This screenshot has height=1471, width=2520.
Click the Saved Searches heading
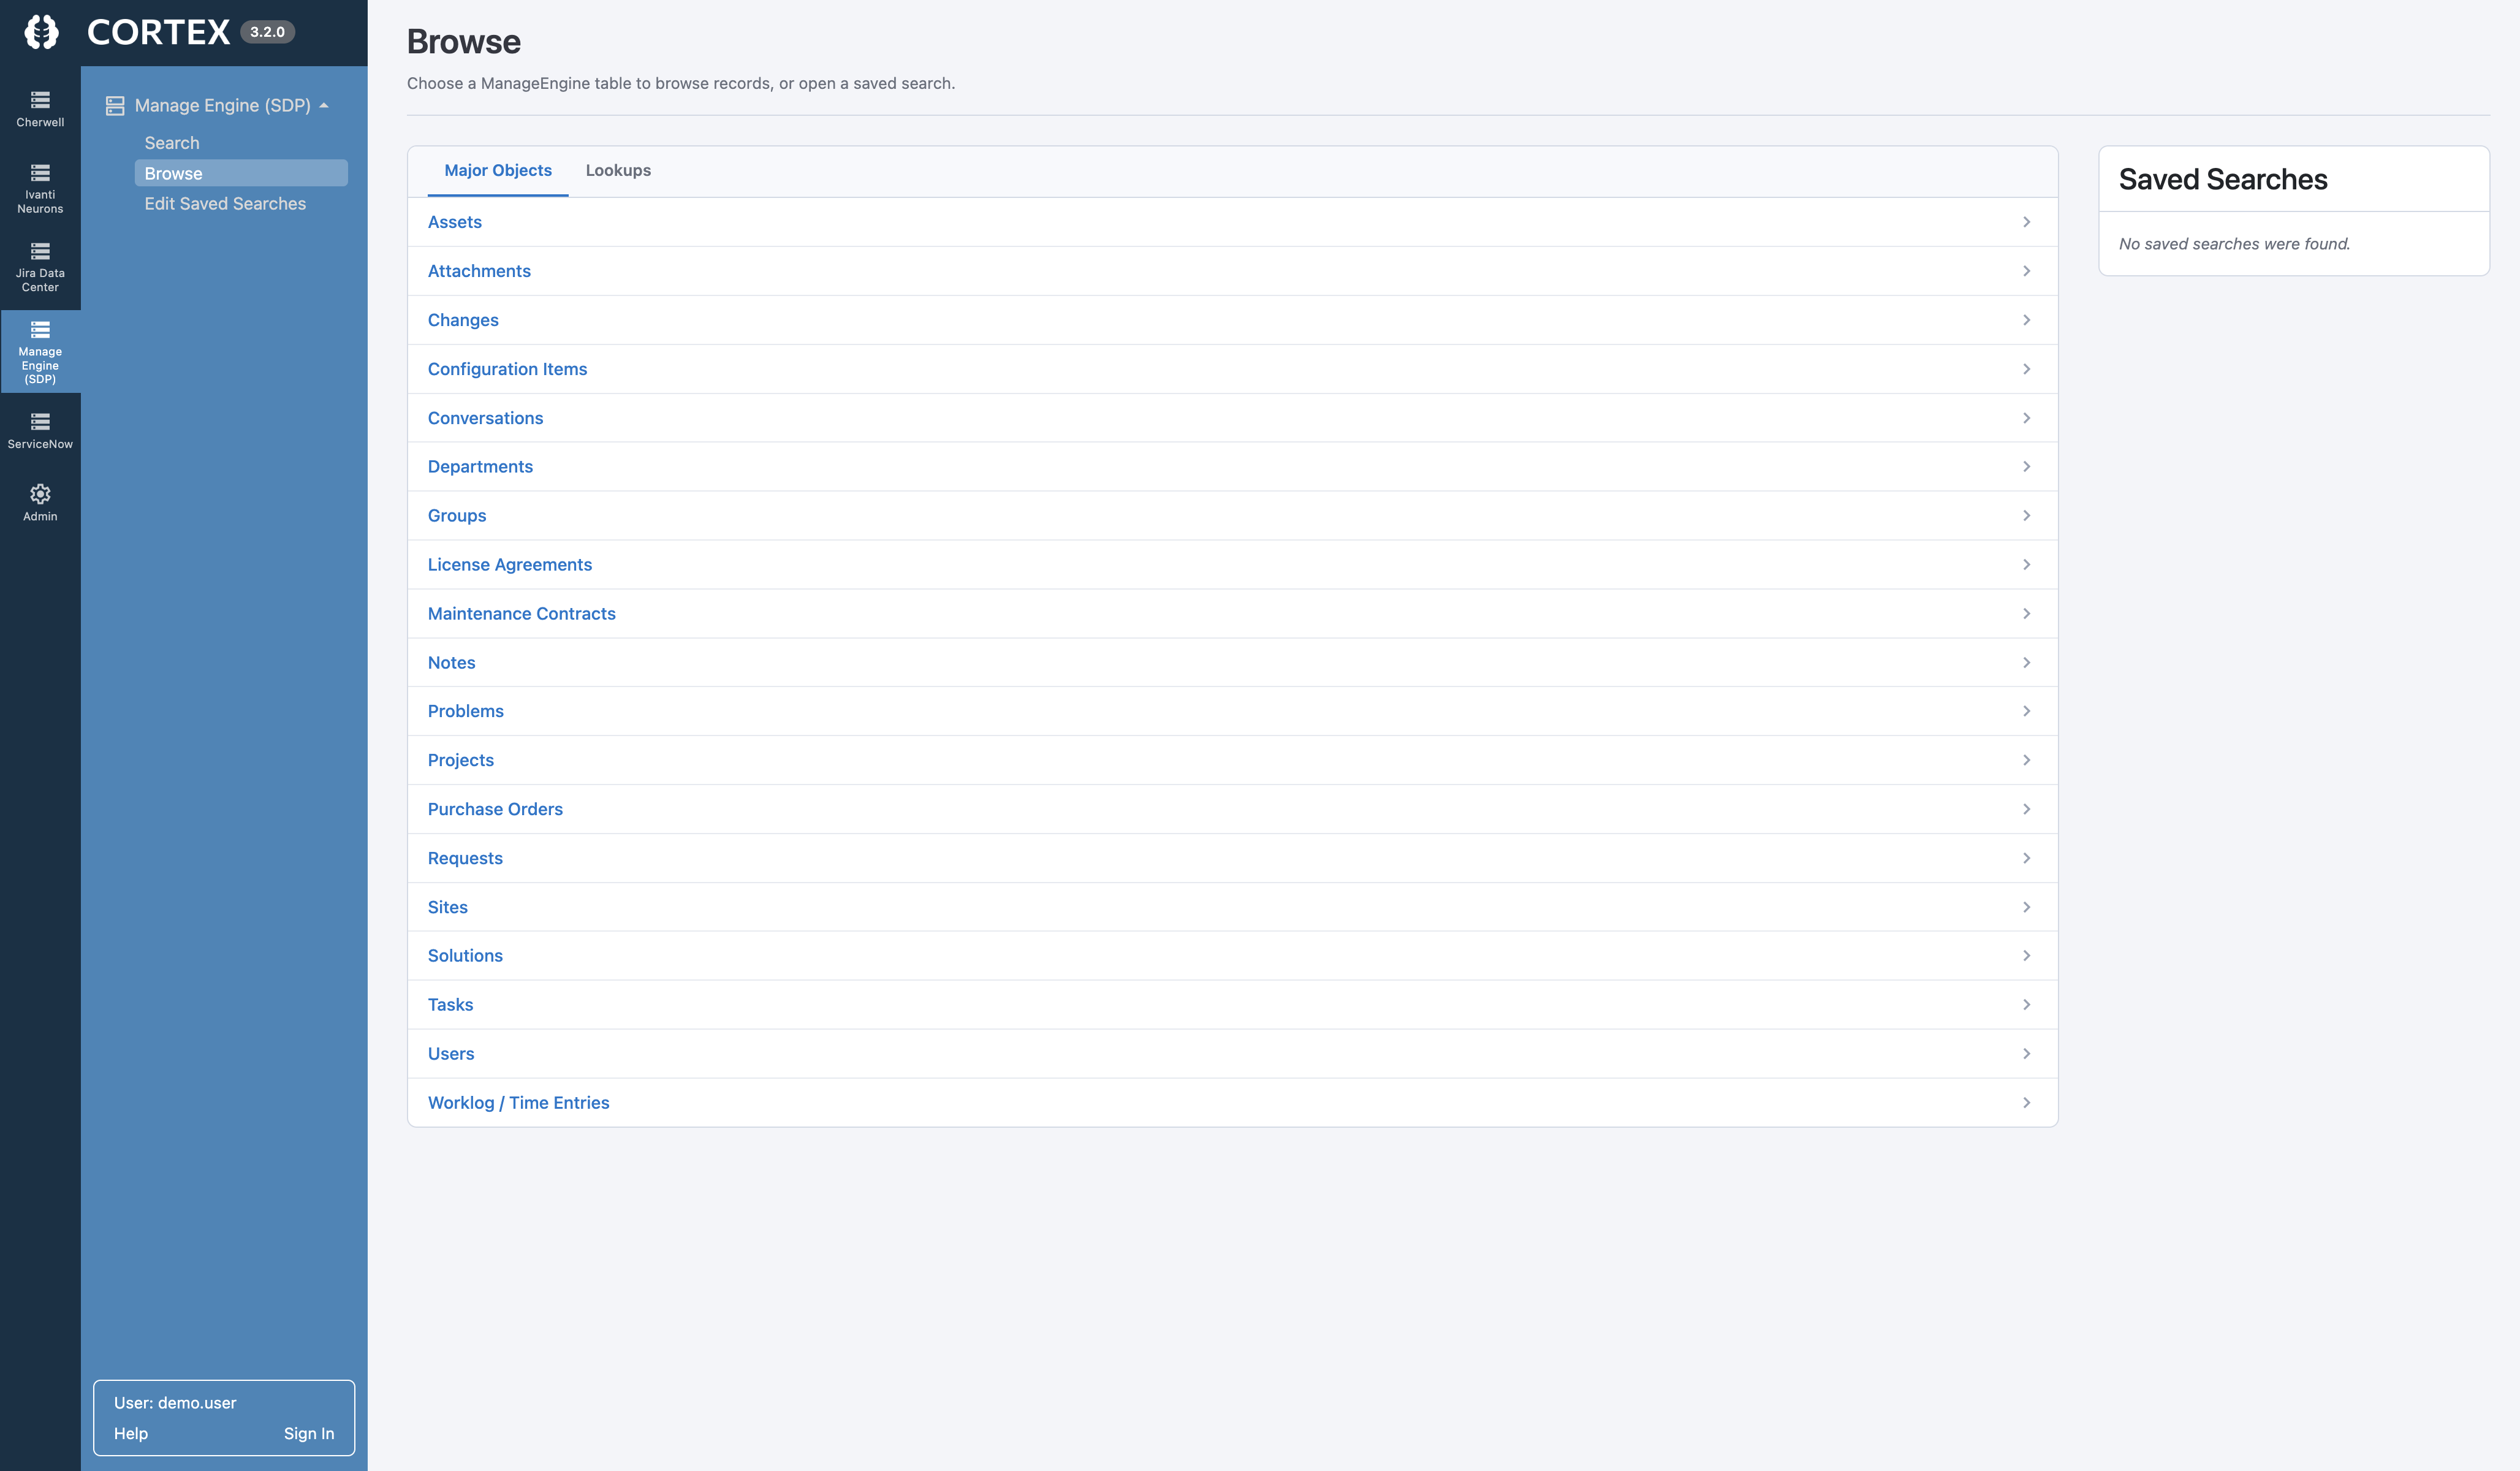click(x=2223, y=179)
